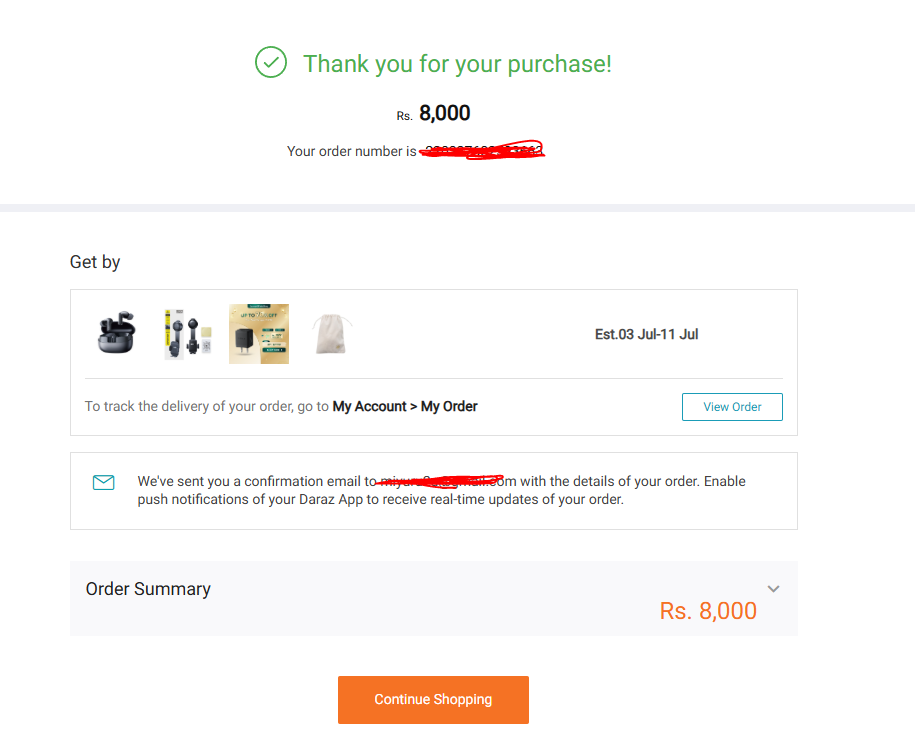Click the green checkmark success icon
Screen dimensions: 915x743
coord(271,62)
